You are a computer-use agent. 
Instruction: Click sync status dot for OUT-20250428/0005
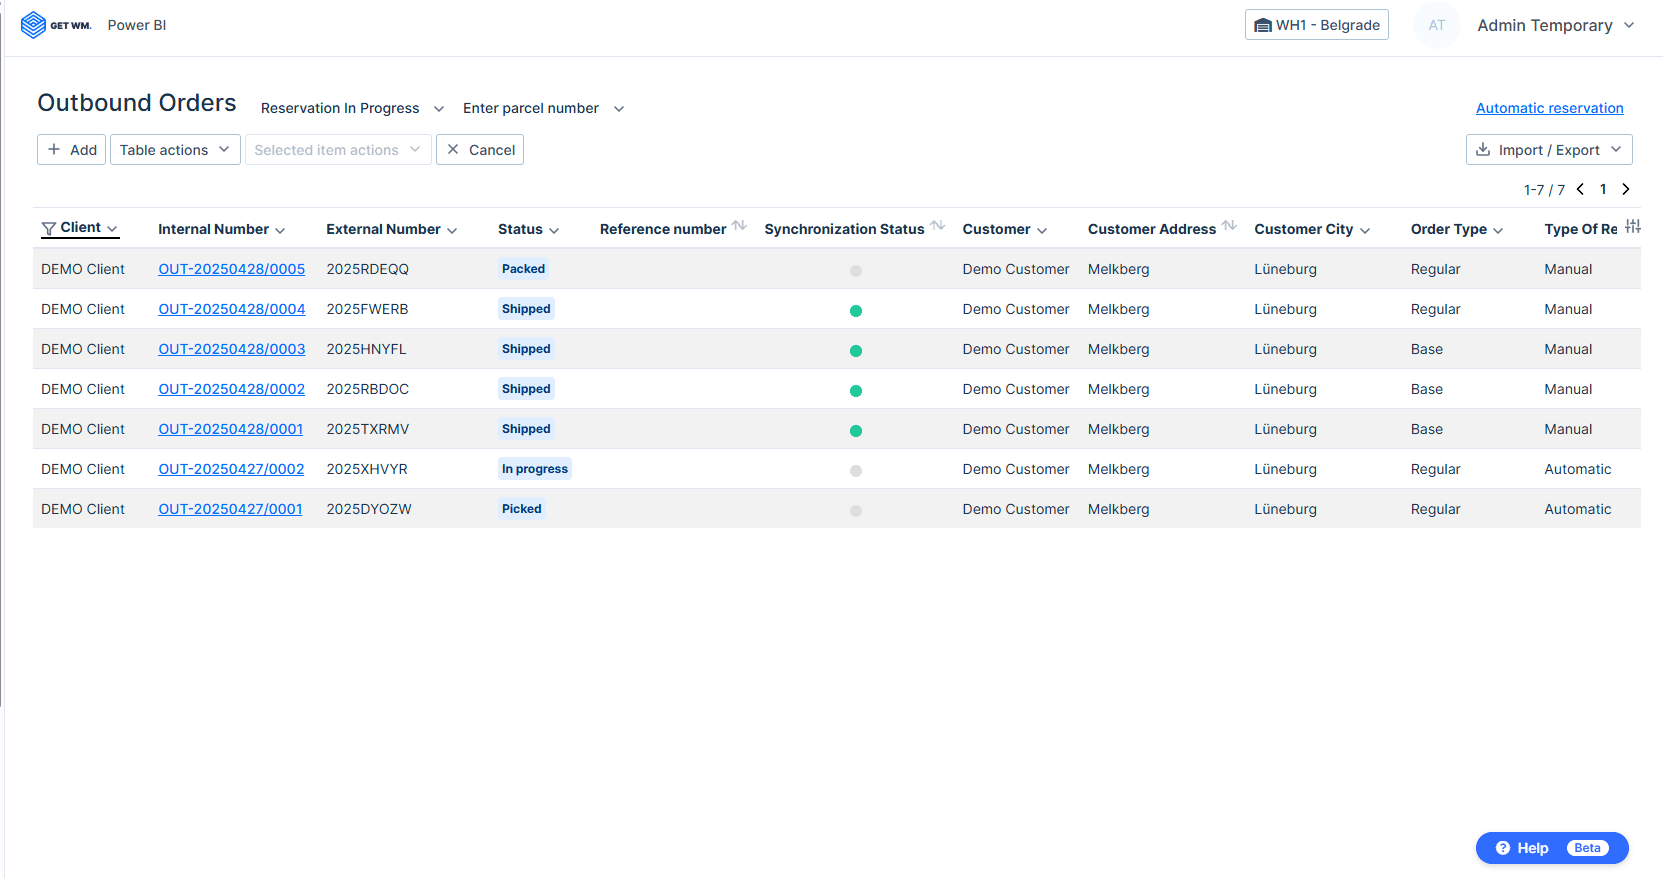(856, 271)
